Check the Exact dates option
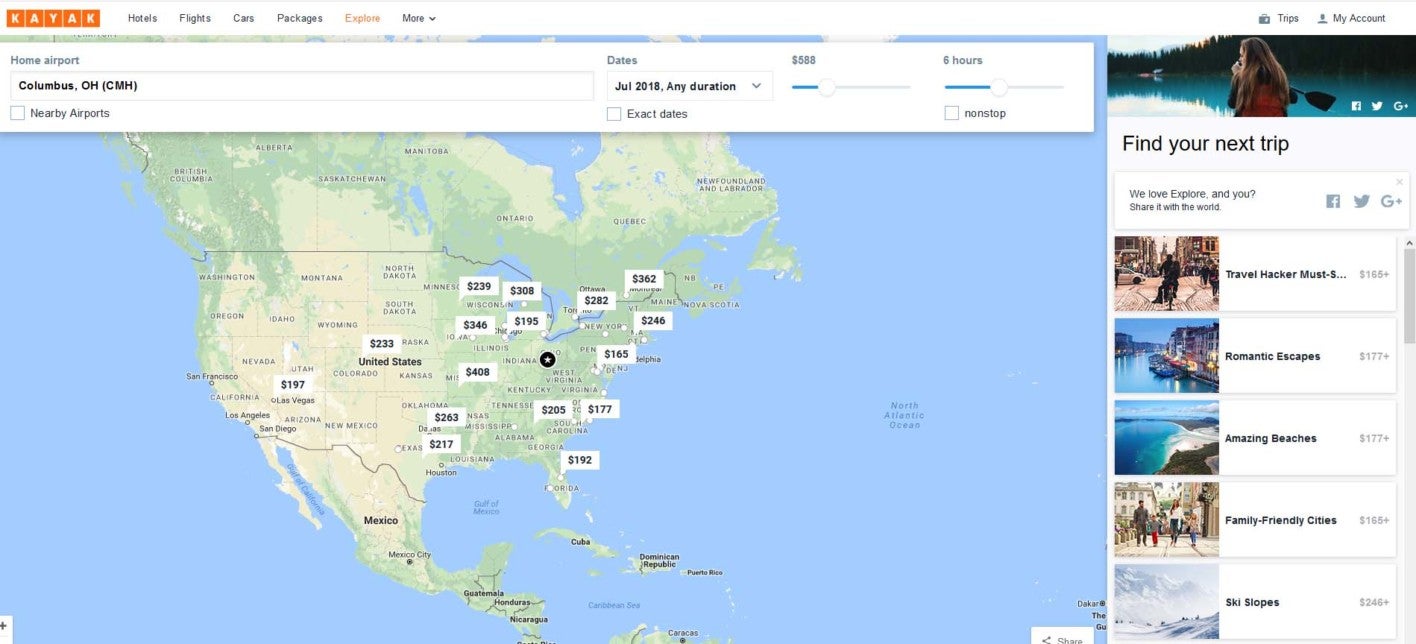Viewport: 1416px width, 644px height. (614, 114)
